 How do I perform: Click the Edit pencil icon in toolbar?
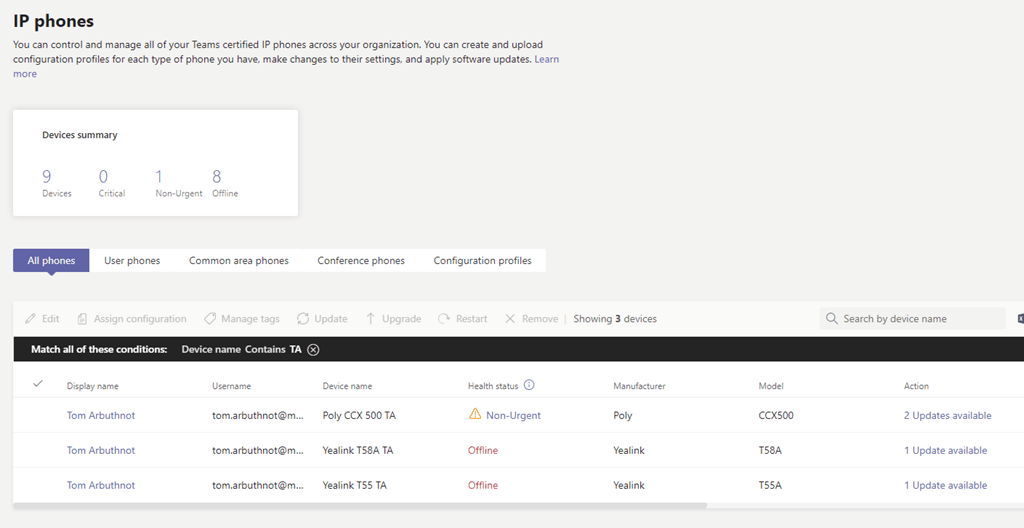(30, 319)
